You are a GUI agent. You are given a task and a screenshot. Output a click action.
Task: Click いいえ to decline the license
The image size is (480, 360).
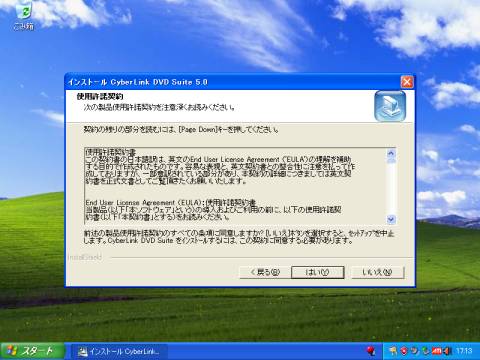(x=377, y=272)
